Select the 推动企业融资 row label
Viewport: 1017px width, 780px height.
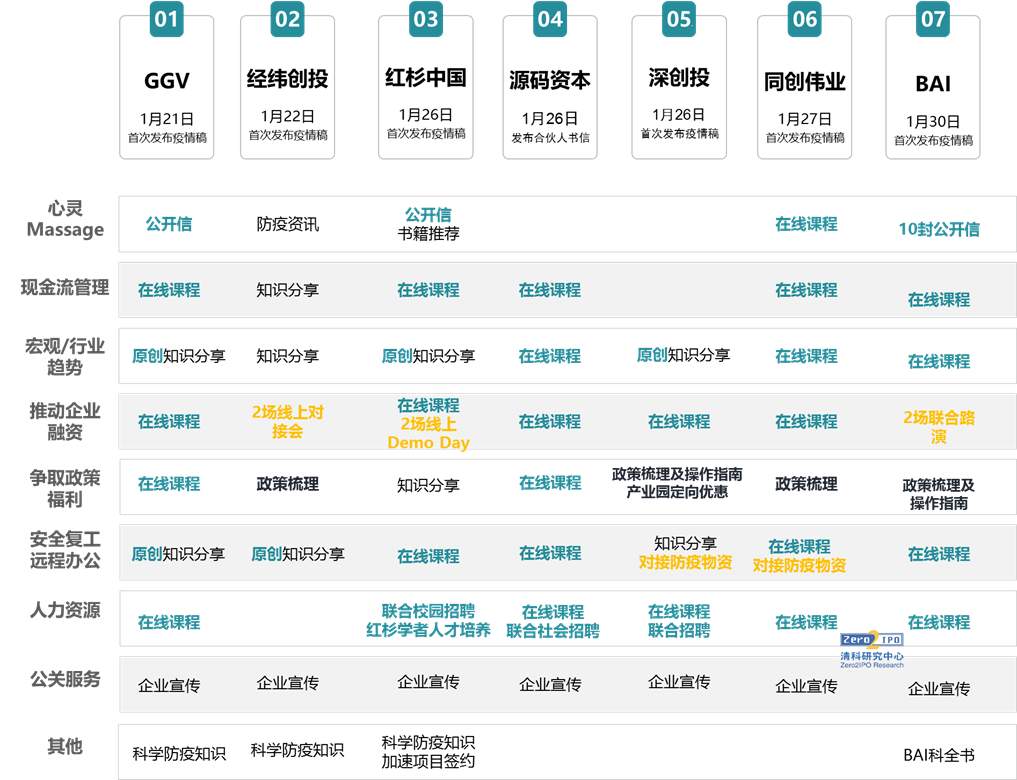pos(65,421)
